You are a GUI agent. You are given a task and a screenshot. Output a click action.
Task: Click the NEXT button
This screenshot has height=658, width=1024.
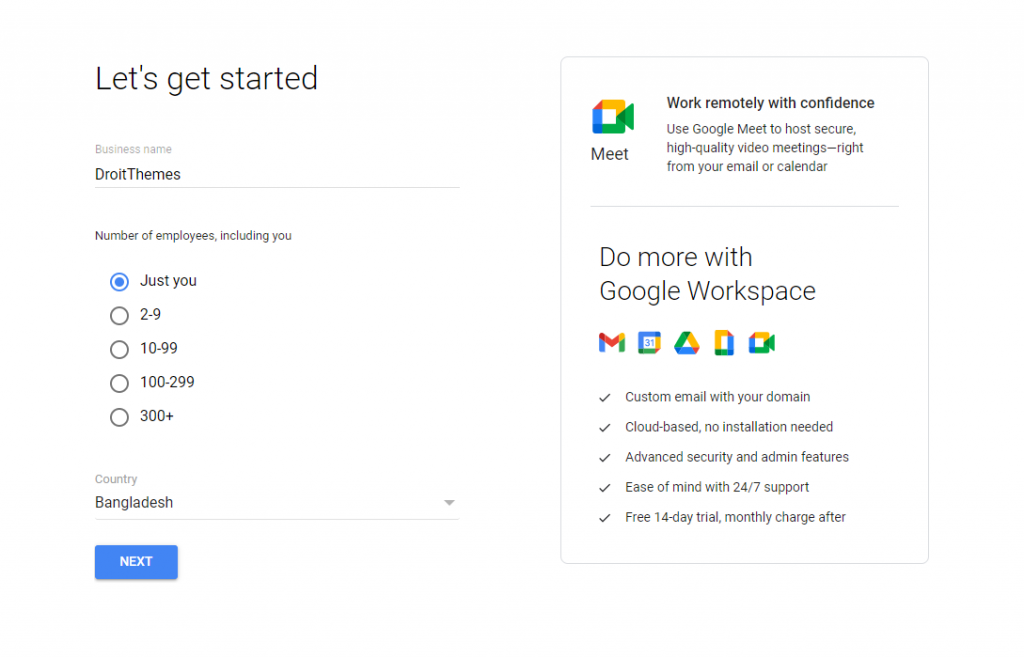pos(136,562)
